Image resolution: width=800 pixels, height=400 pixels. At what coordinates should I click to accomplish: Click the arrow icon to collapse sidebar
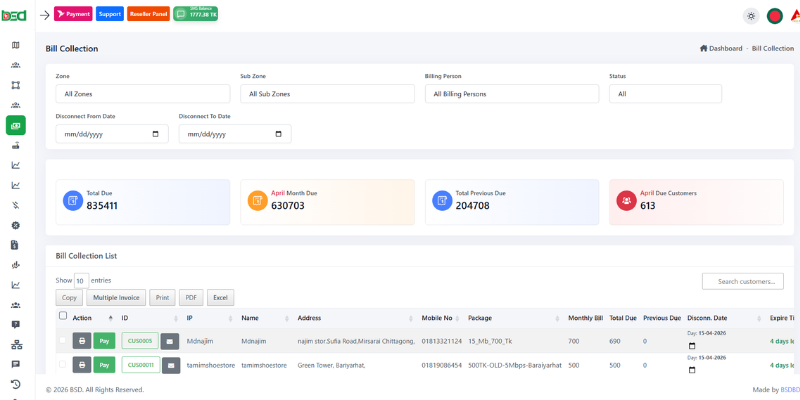point(44,15)
